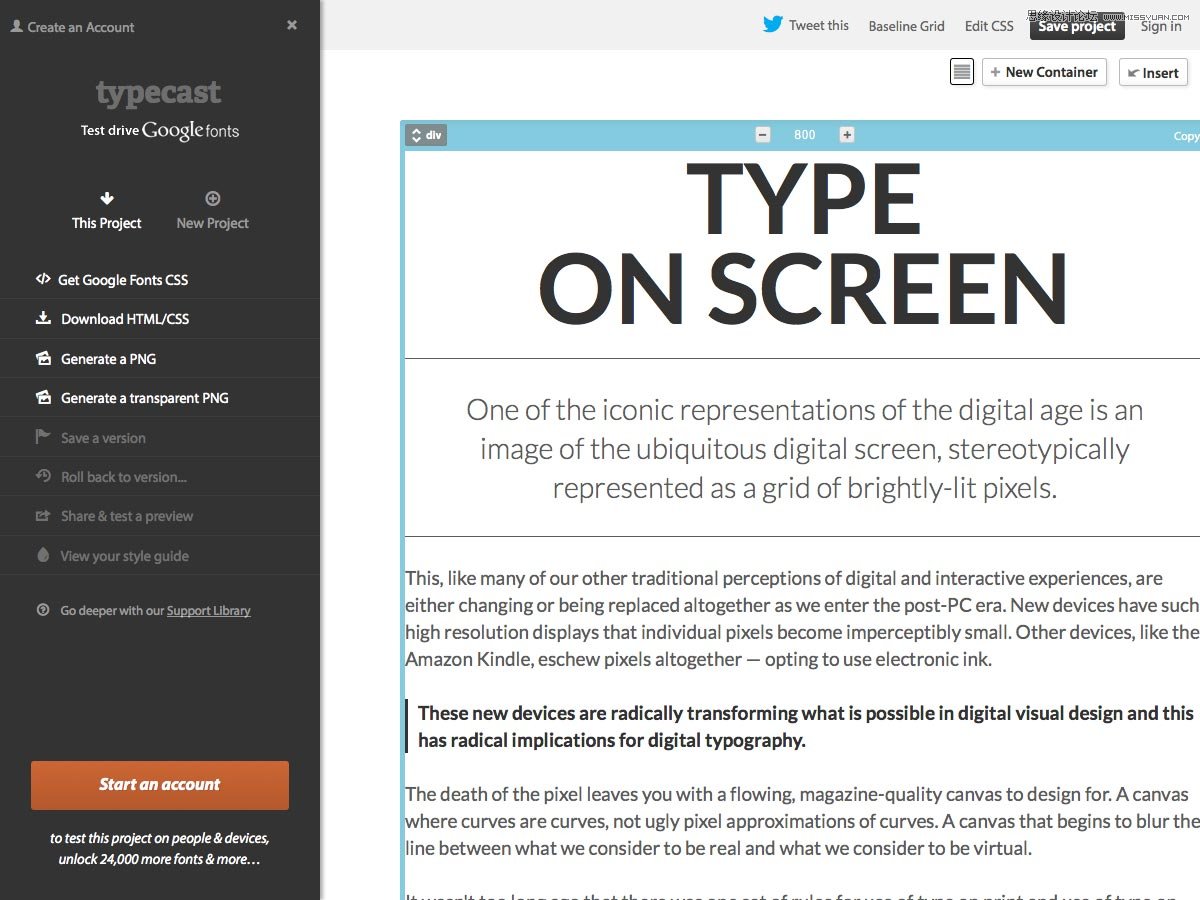
Task: Click the image icon beside Generate a PNG
Action: click(x=43, y=358)
